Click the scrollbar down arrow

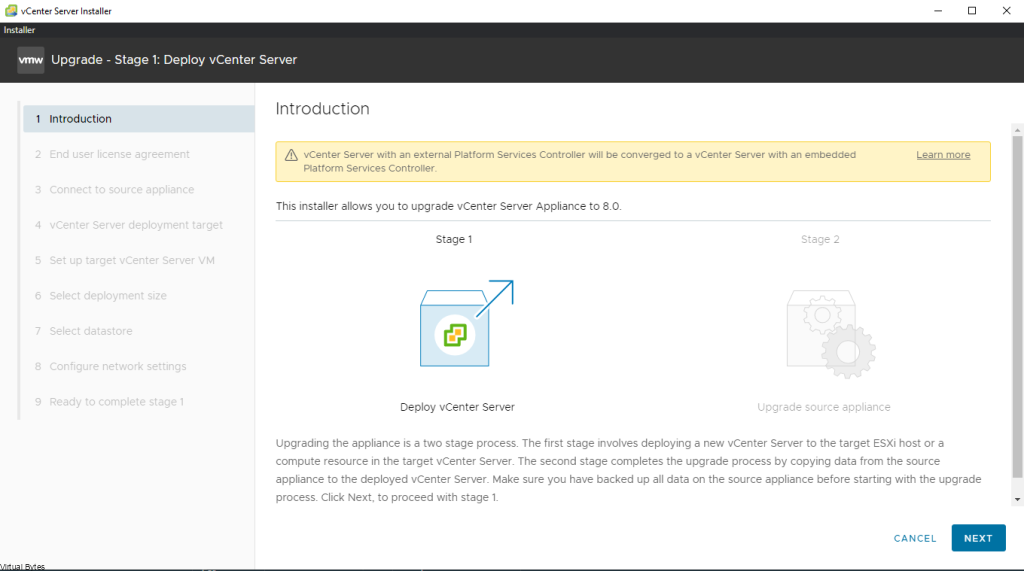click(1017, 500)
